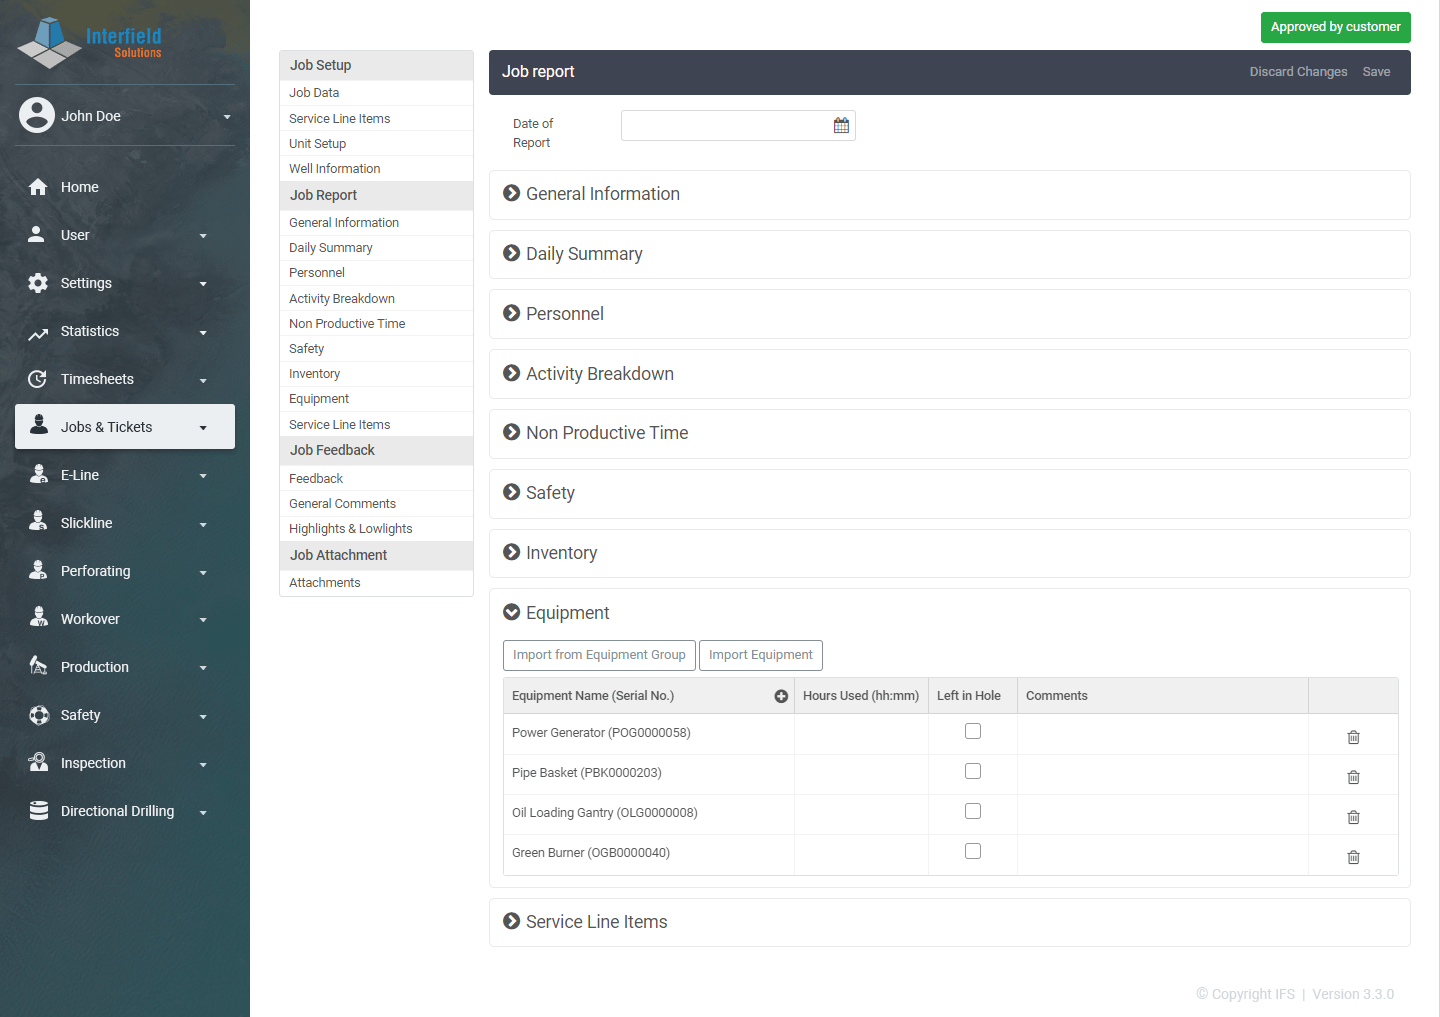This screenshot has height=1017, width=1440.
Task: Click Comments cell for Pipe Basket
Action: pos(1162,775)
